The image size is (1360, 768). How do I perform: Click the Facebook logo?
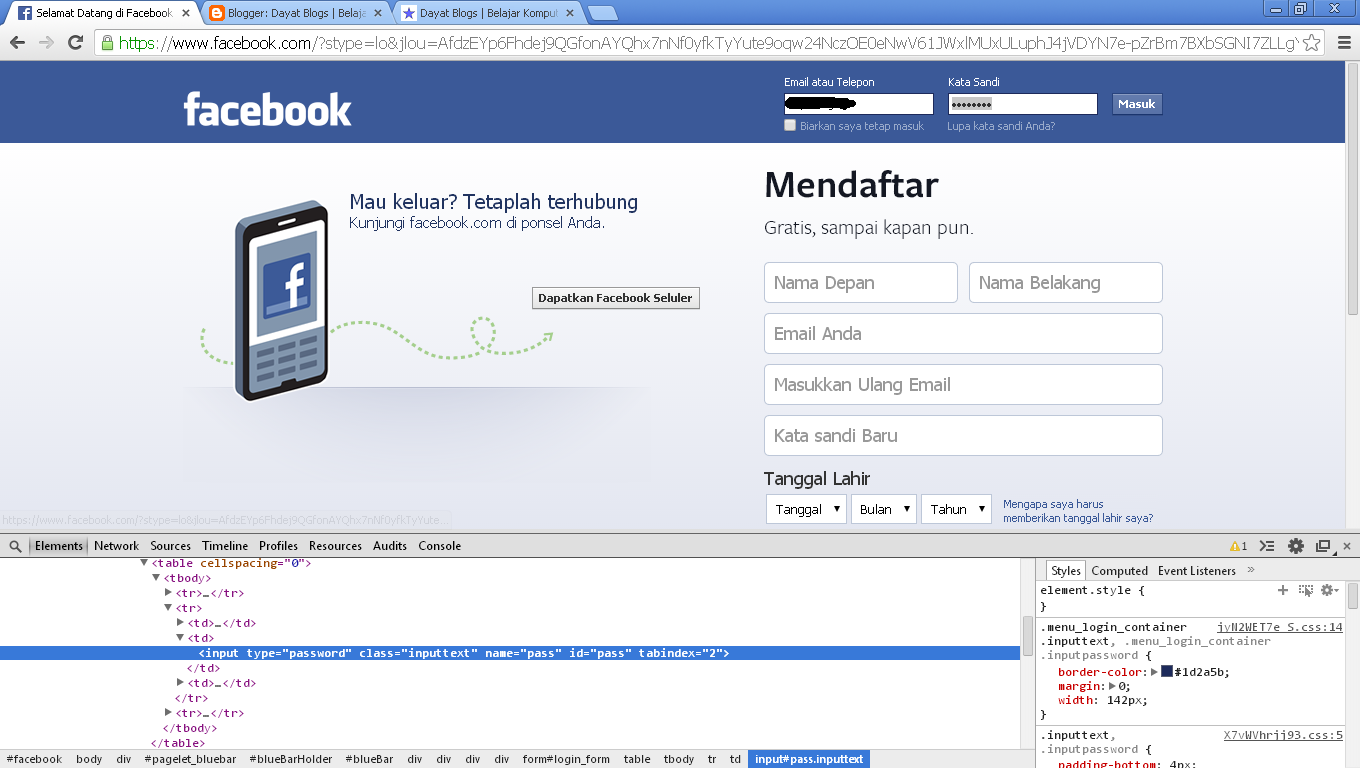[267, 109]
